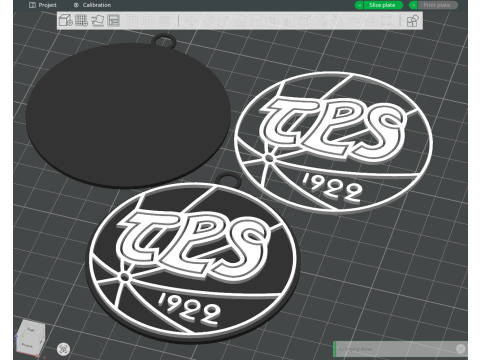Select the Move gizmo tool
This screenshot has height=360, width=480.
191,21
